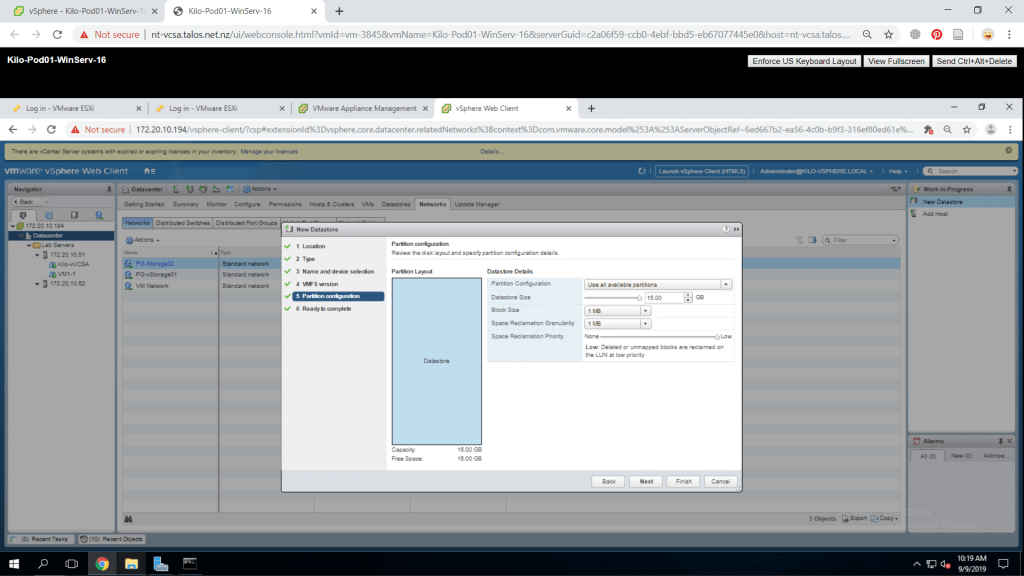Image resolution: width=1024 pixels, height=576 pixels.
Task: Open the Networking navigator view icon
Action: (x=98, y=214)
